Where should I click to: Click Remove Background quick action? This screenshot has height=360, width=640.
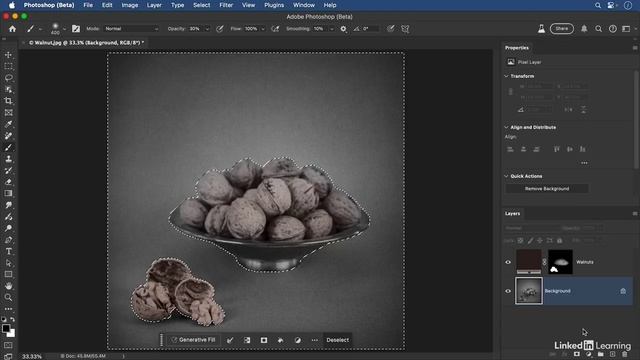(x=547, y=189)
